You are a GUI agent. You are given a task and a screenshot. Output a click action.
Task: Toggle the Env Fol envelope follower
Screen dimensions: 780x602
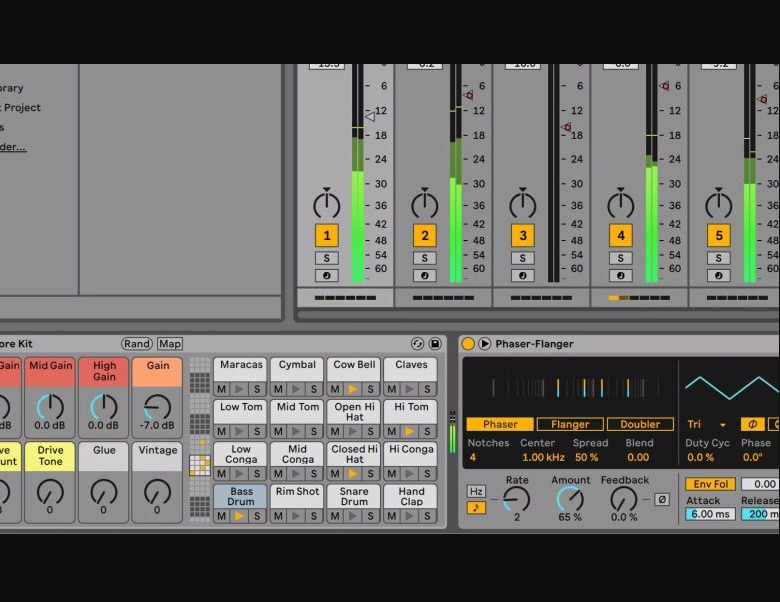(710, 484)
